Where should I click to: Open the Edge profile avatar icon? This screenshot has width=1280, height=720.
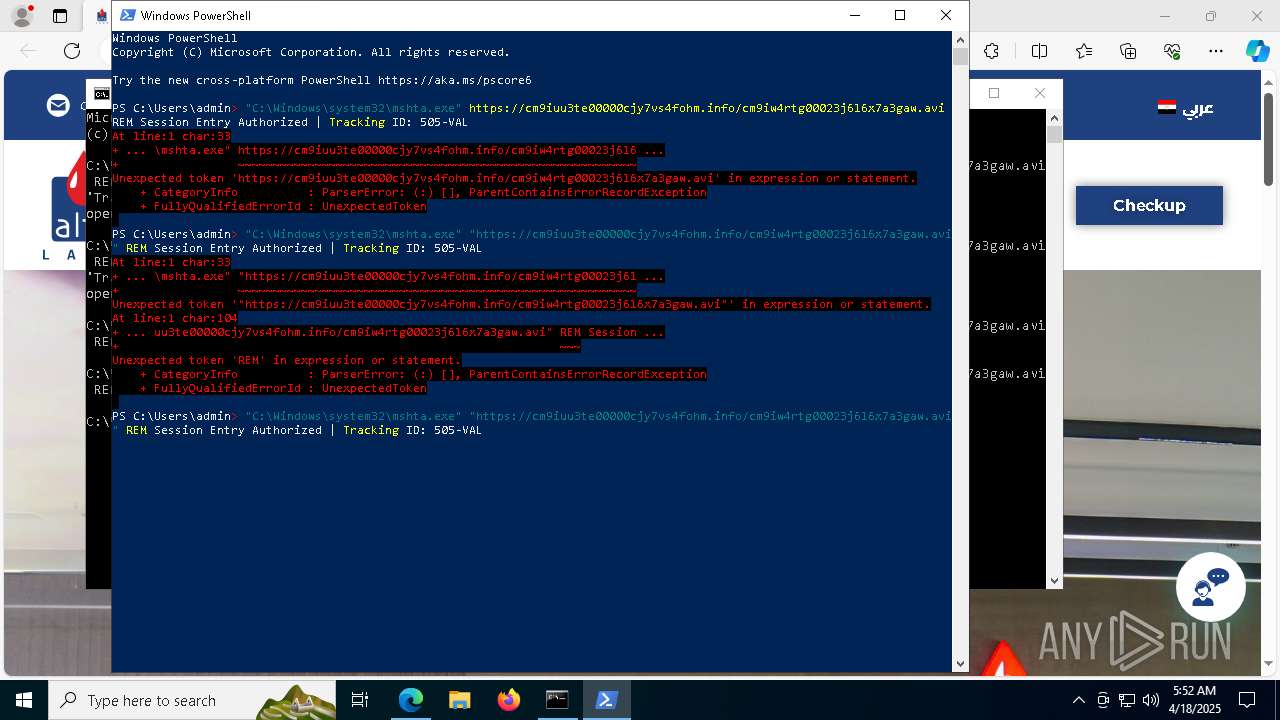pyautogui.click(x=22, y=16)
